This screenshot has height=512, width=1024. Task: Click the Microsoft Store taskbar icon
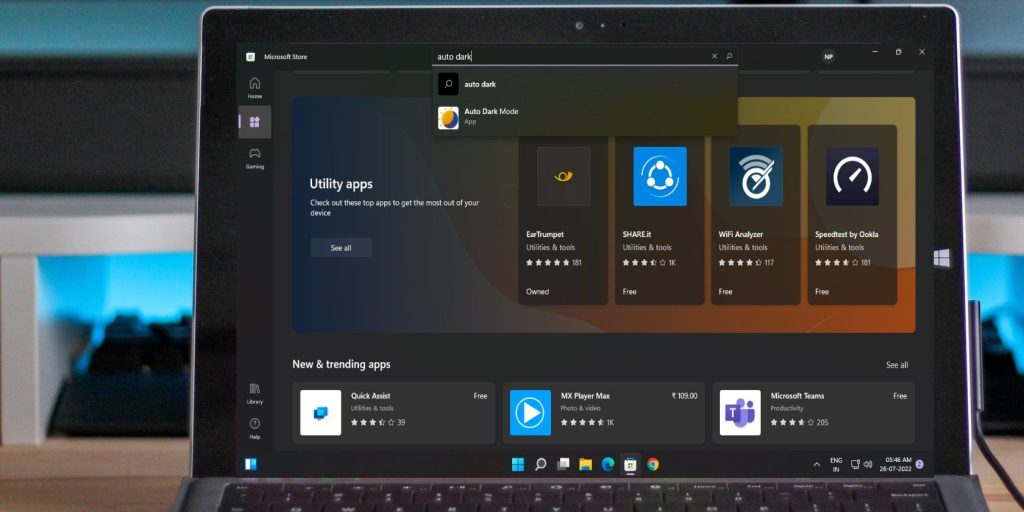click(x=630, y=464)
